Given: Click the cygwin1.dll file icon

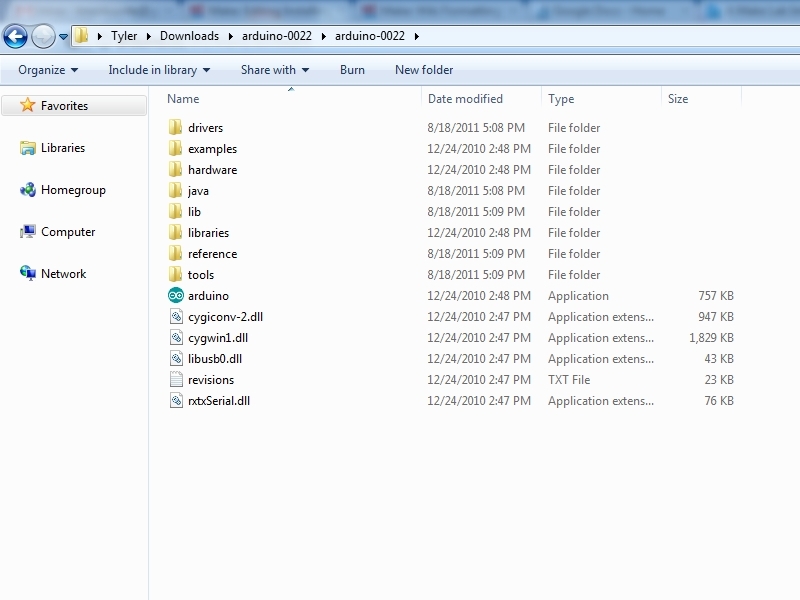Looking at the screenshot, I should pos(176,337).
